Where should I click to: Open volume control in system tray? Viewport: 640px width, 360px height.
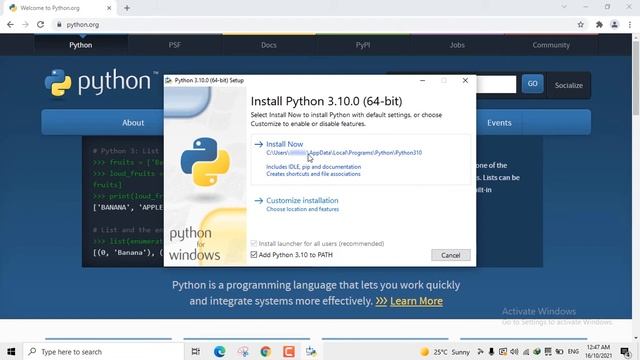514,351
